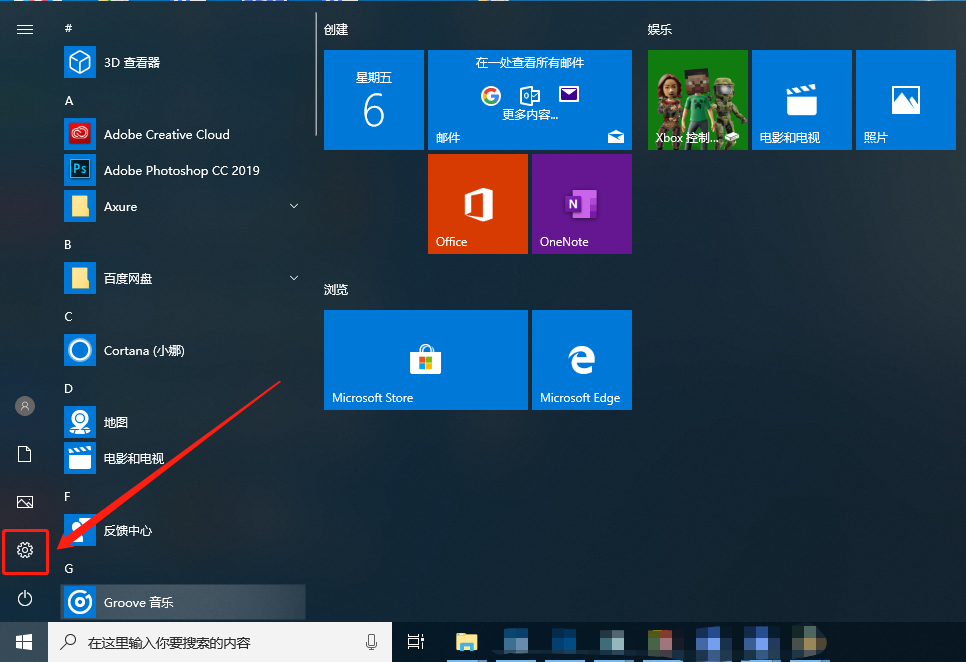The image size is (966, 662).
Task: Click the # letter header in app list
Action: pyautogui.click(x=68, y=28)
